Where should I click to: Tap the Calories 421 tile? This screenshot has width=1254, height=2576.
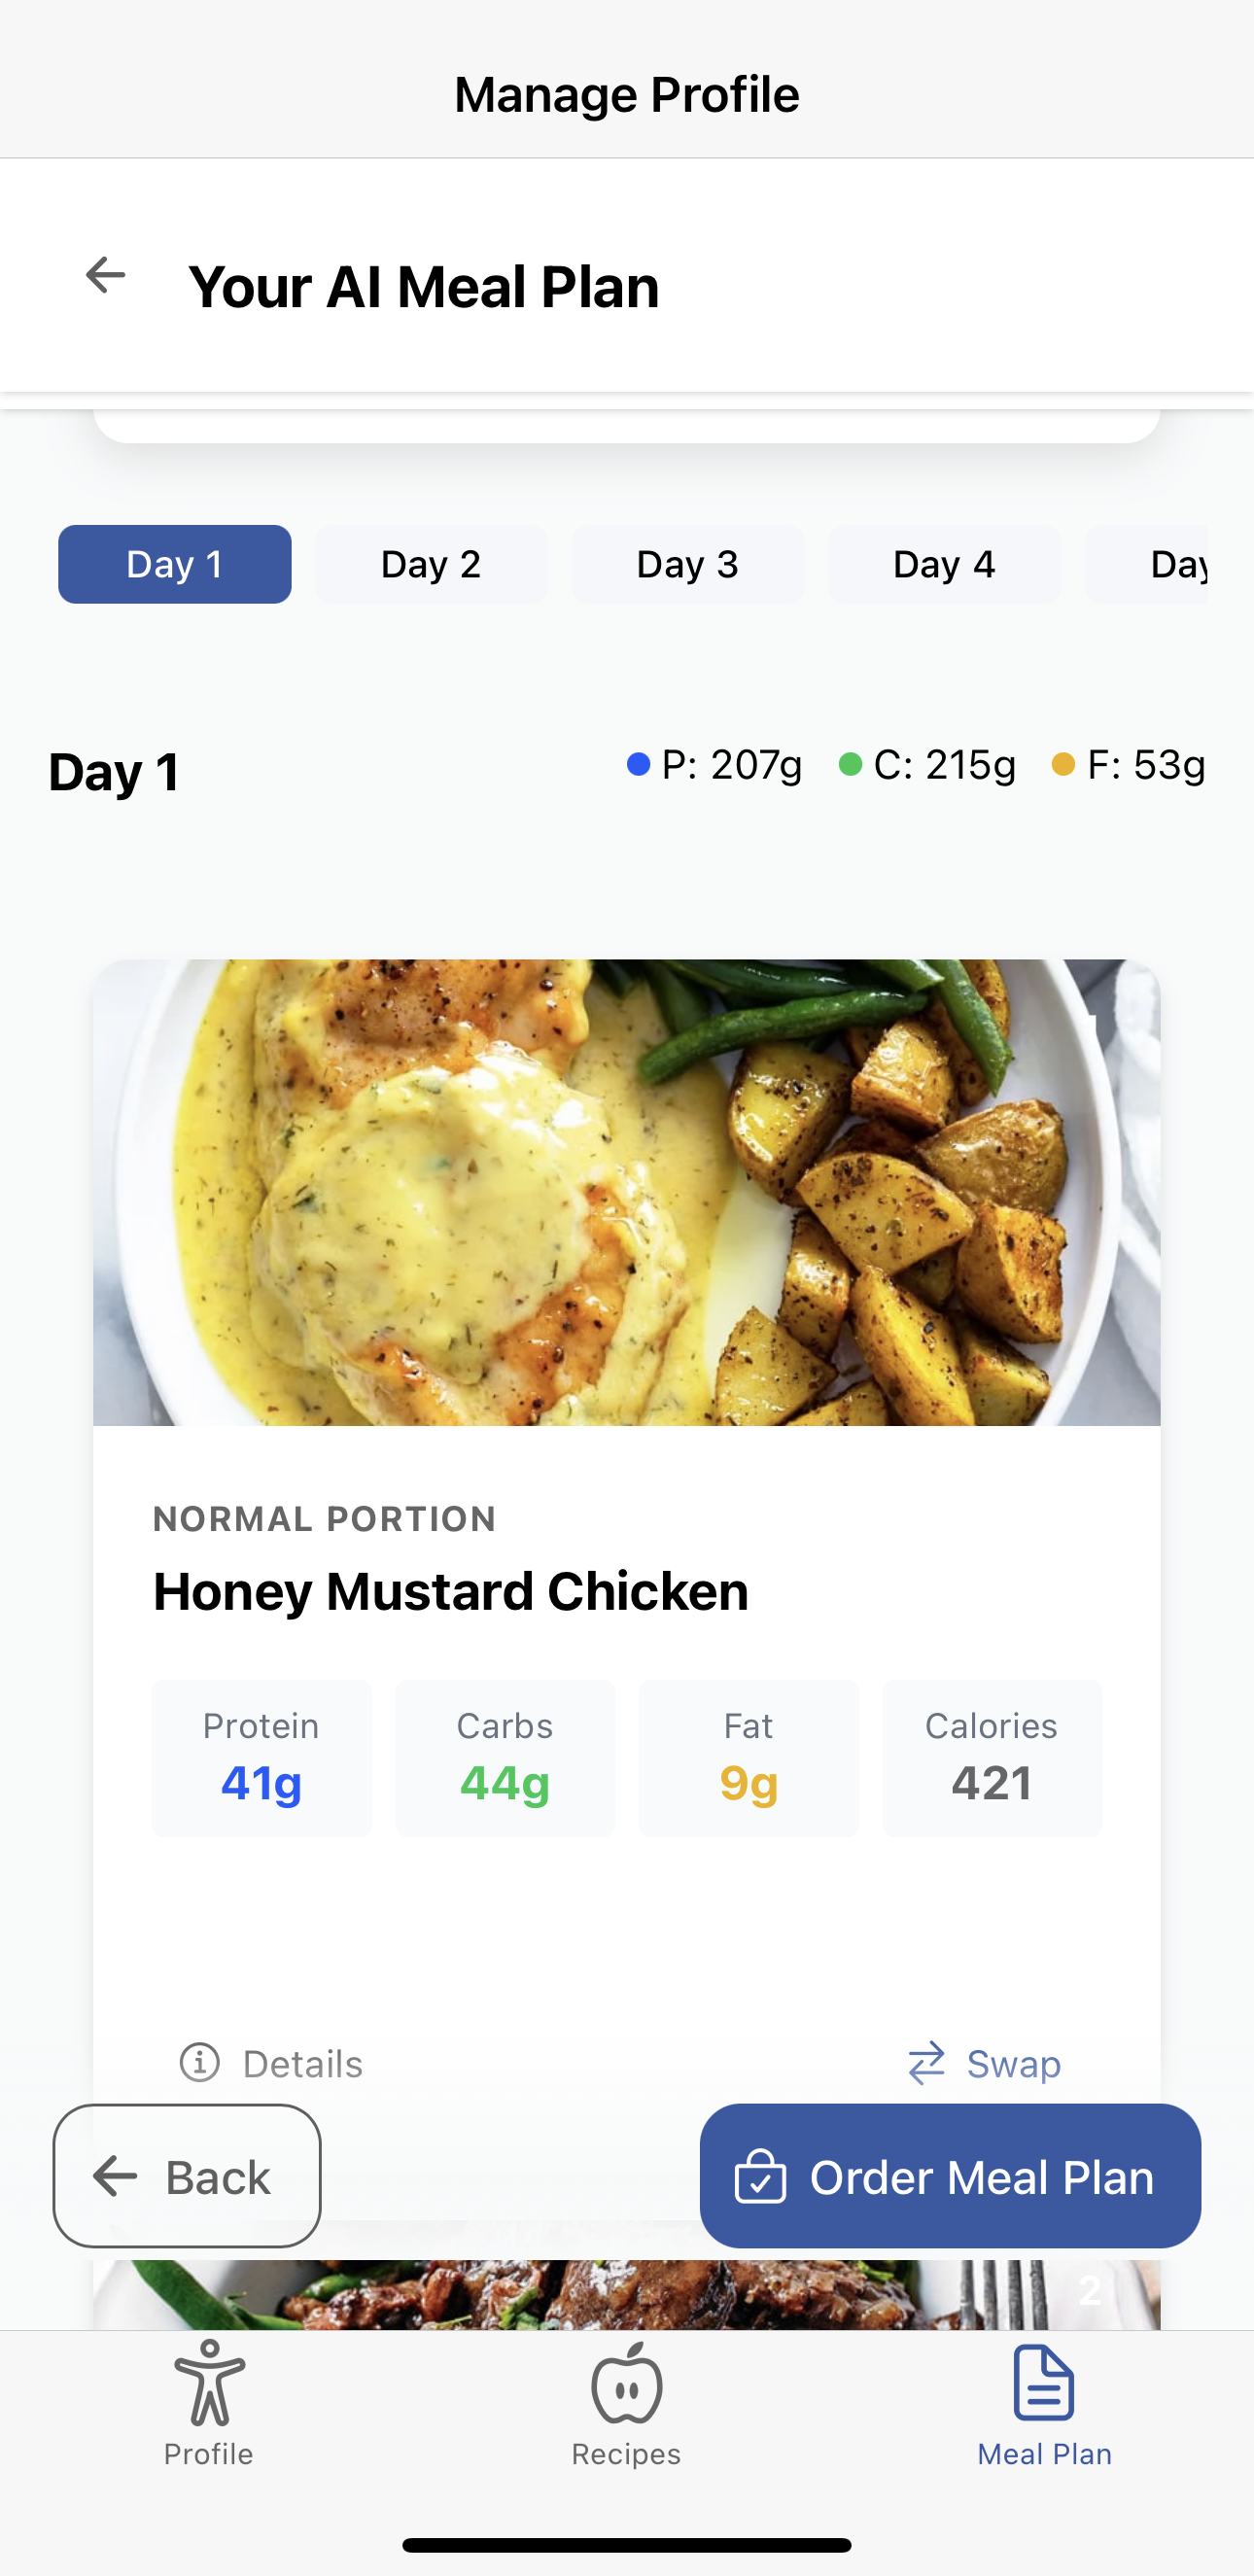[992, 1758]
